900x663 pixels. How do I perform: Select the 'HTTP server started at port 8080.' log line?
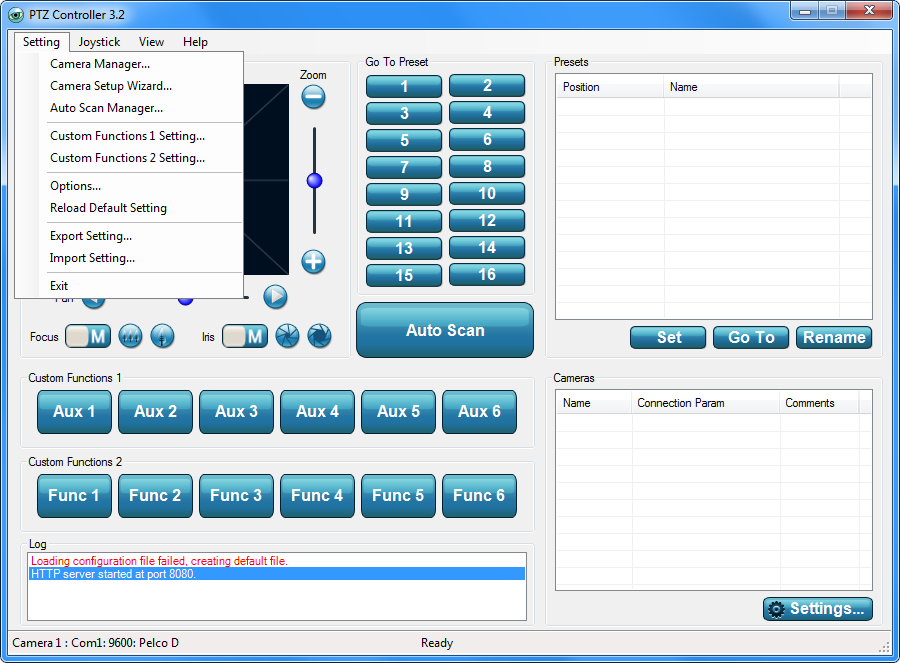coord(277,574)
